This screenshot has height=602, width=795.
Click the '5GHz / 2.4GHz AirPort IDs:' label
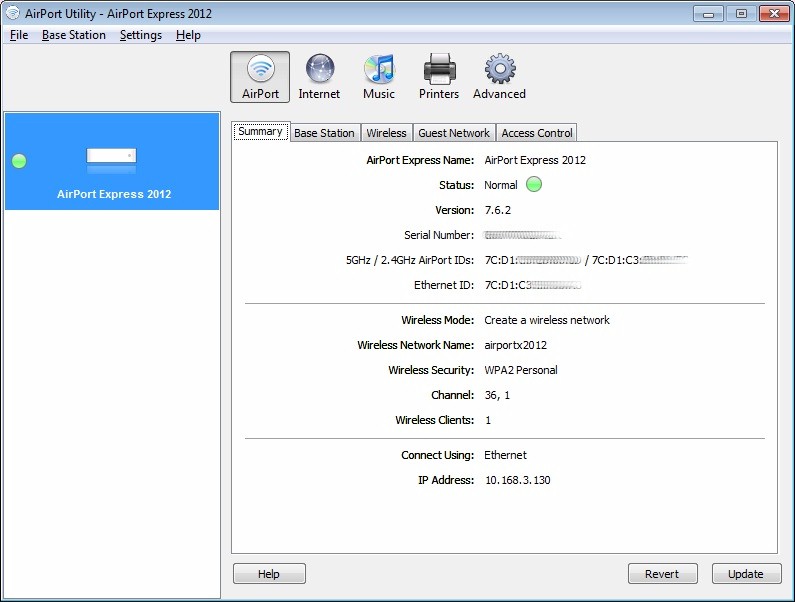410,260
